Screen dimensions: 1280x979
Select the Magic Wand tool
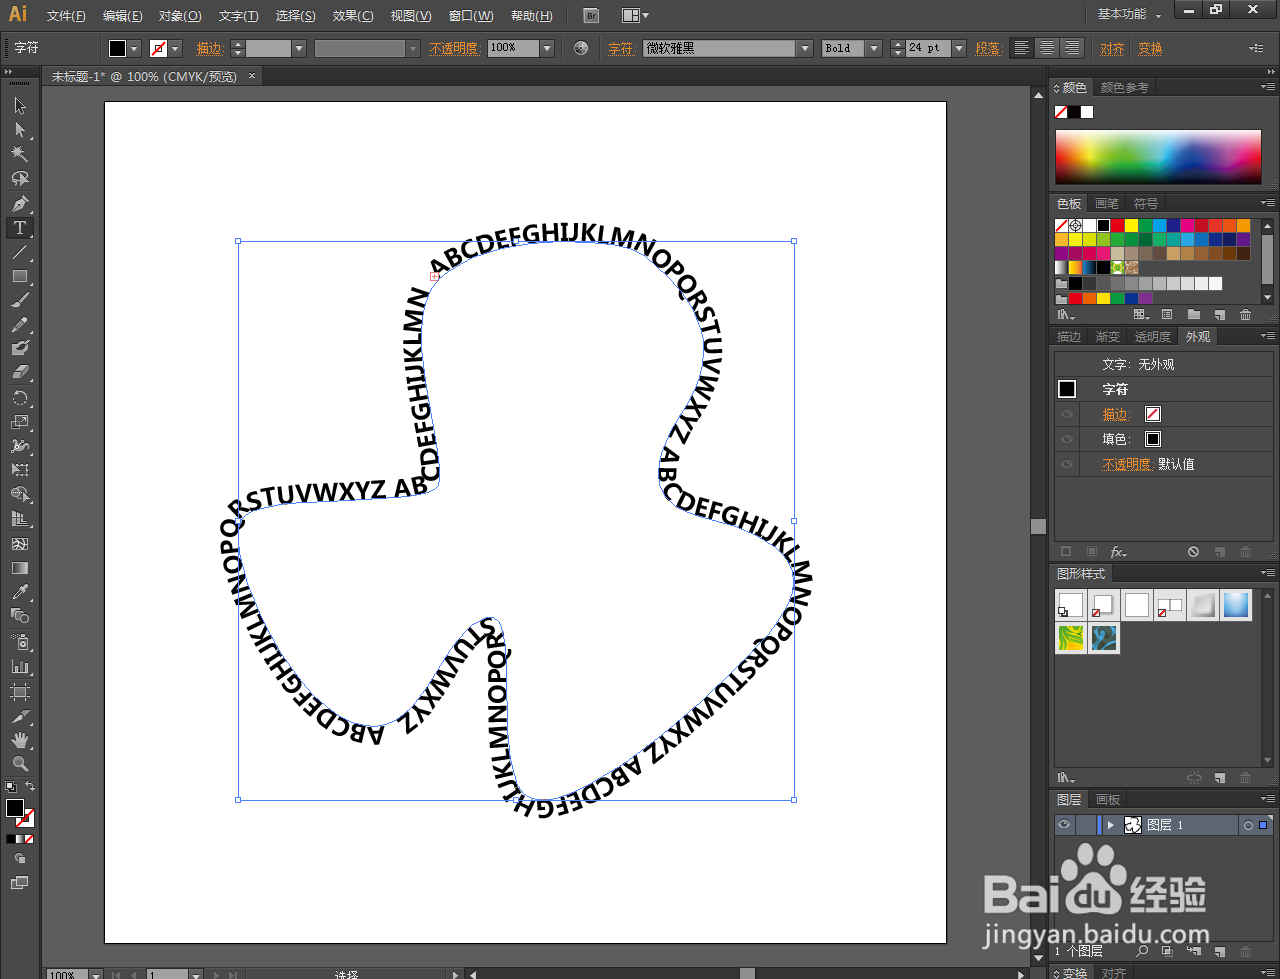(x=20, y=154)
